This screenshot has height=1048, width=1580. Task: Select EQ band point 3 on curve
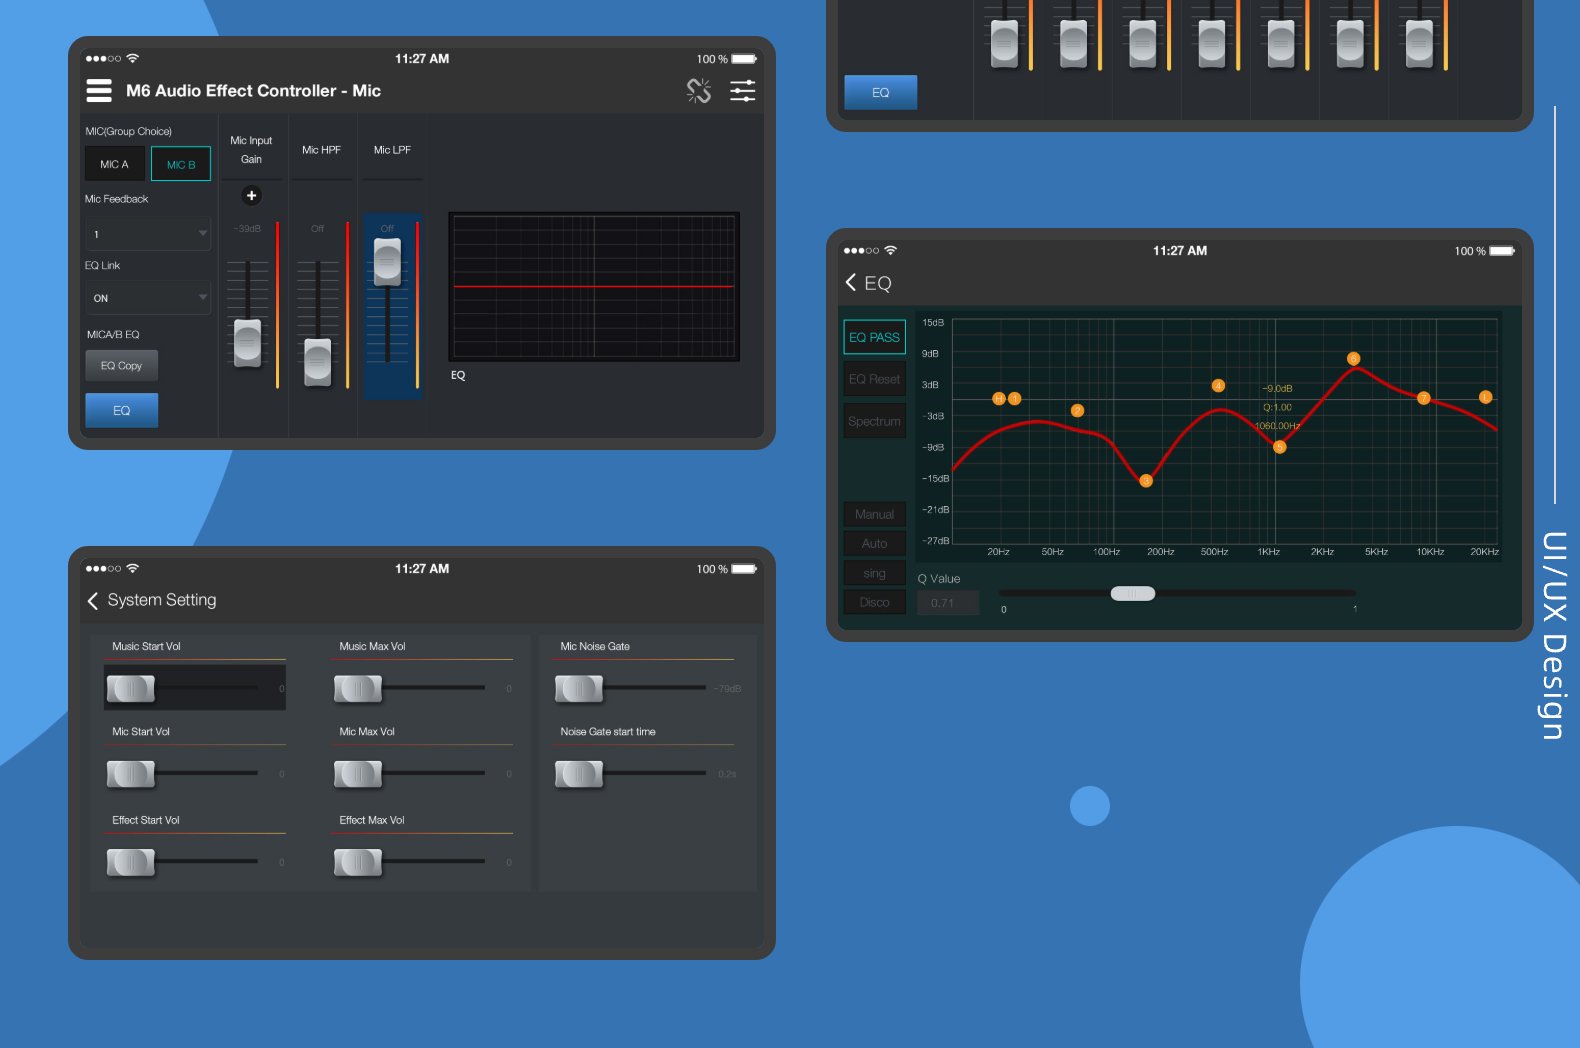click(1146, 481)
